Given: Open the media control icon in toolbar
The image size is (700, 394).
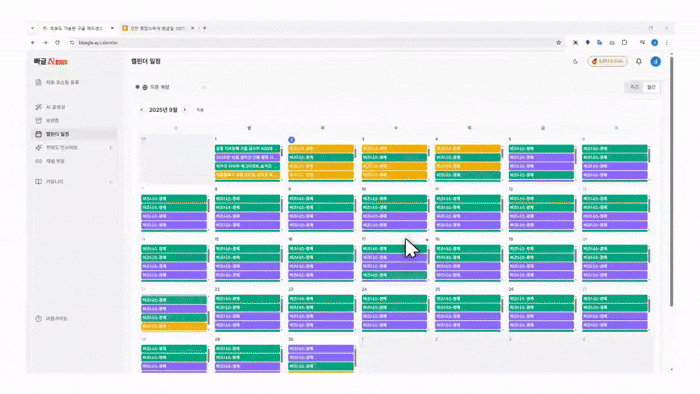Looking at the screenshot, I should pos(642,42).
